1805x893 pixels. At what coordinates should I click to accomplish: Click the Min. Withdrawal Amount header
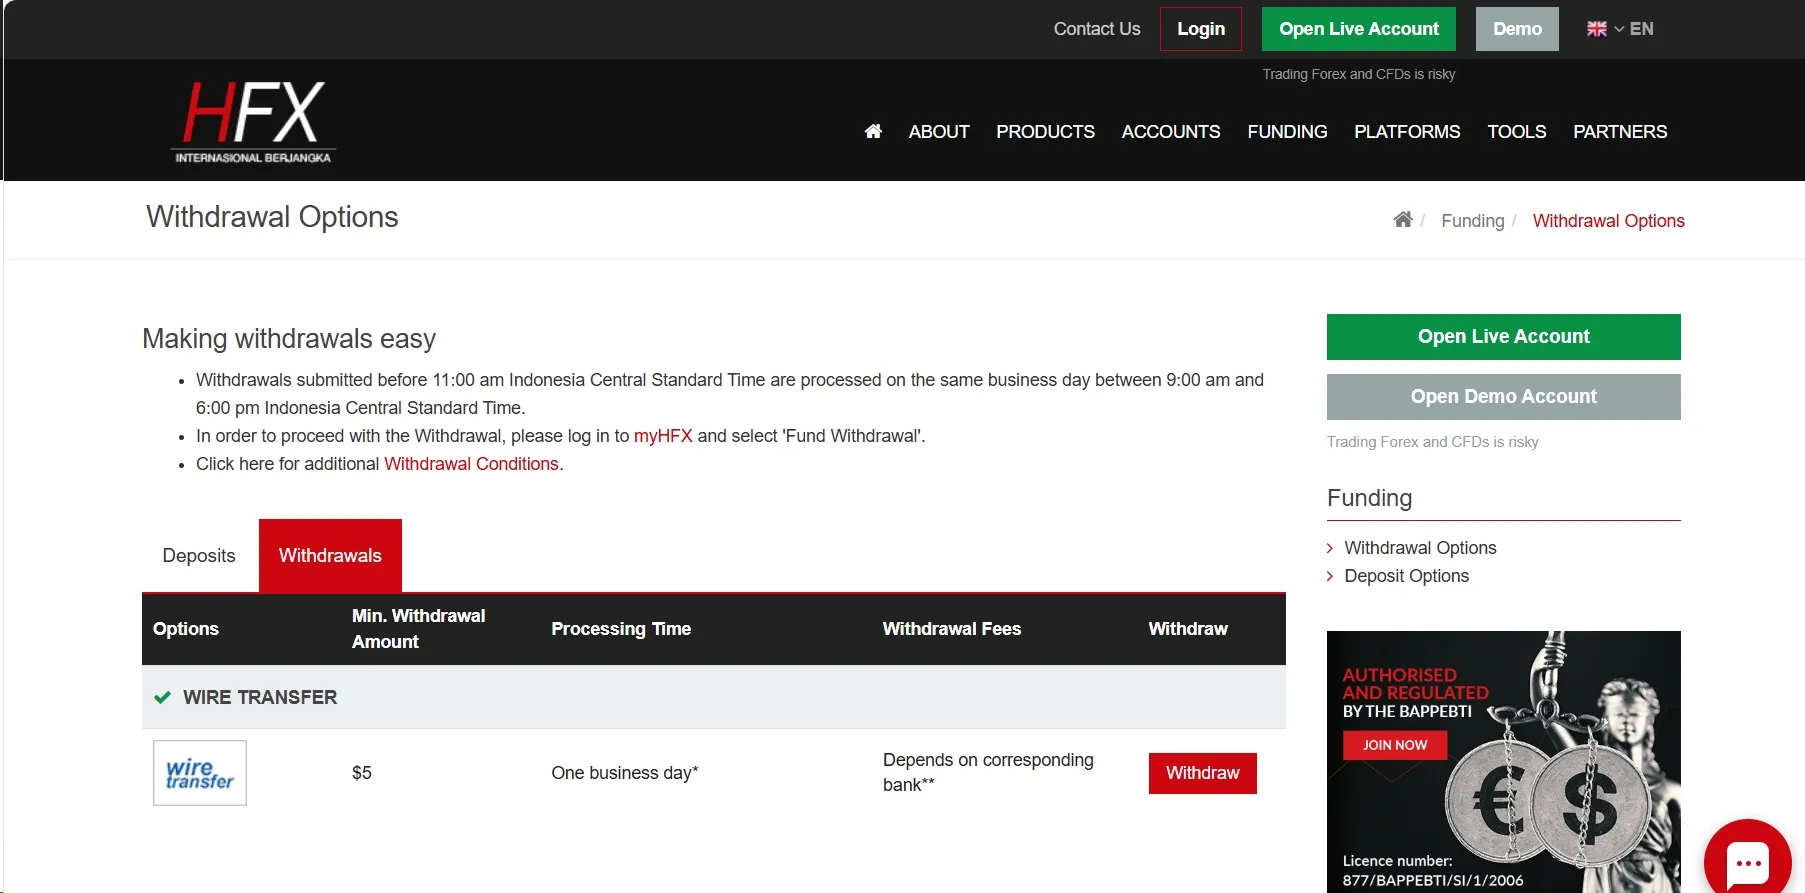pos(418,629)
